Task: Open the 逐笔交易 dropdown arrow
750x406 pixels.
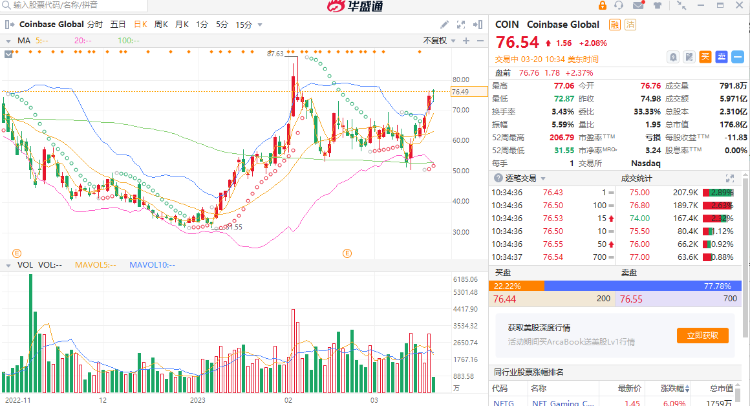Action: tap(543, 178)
